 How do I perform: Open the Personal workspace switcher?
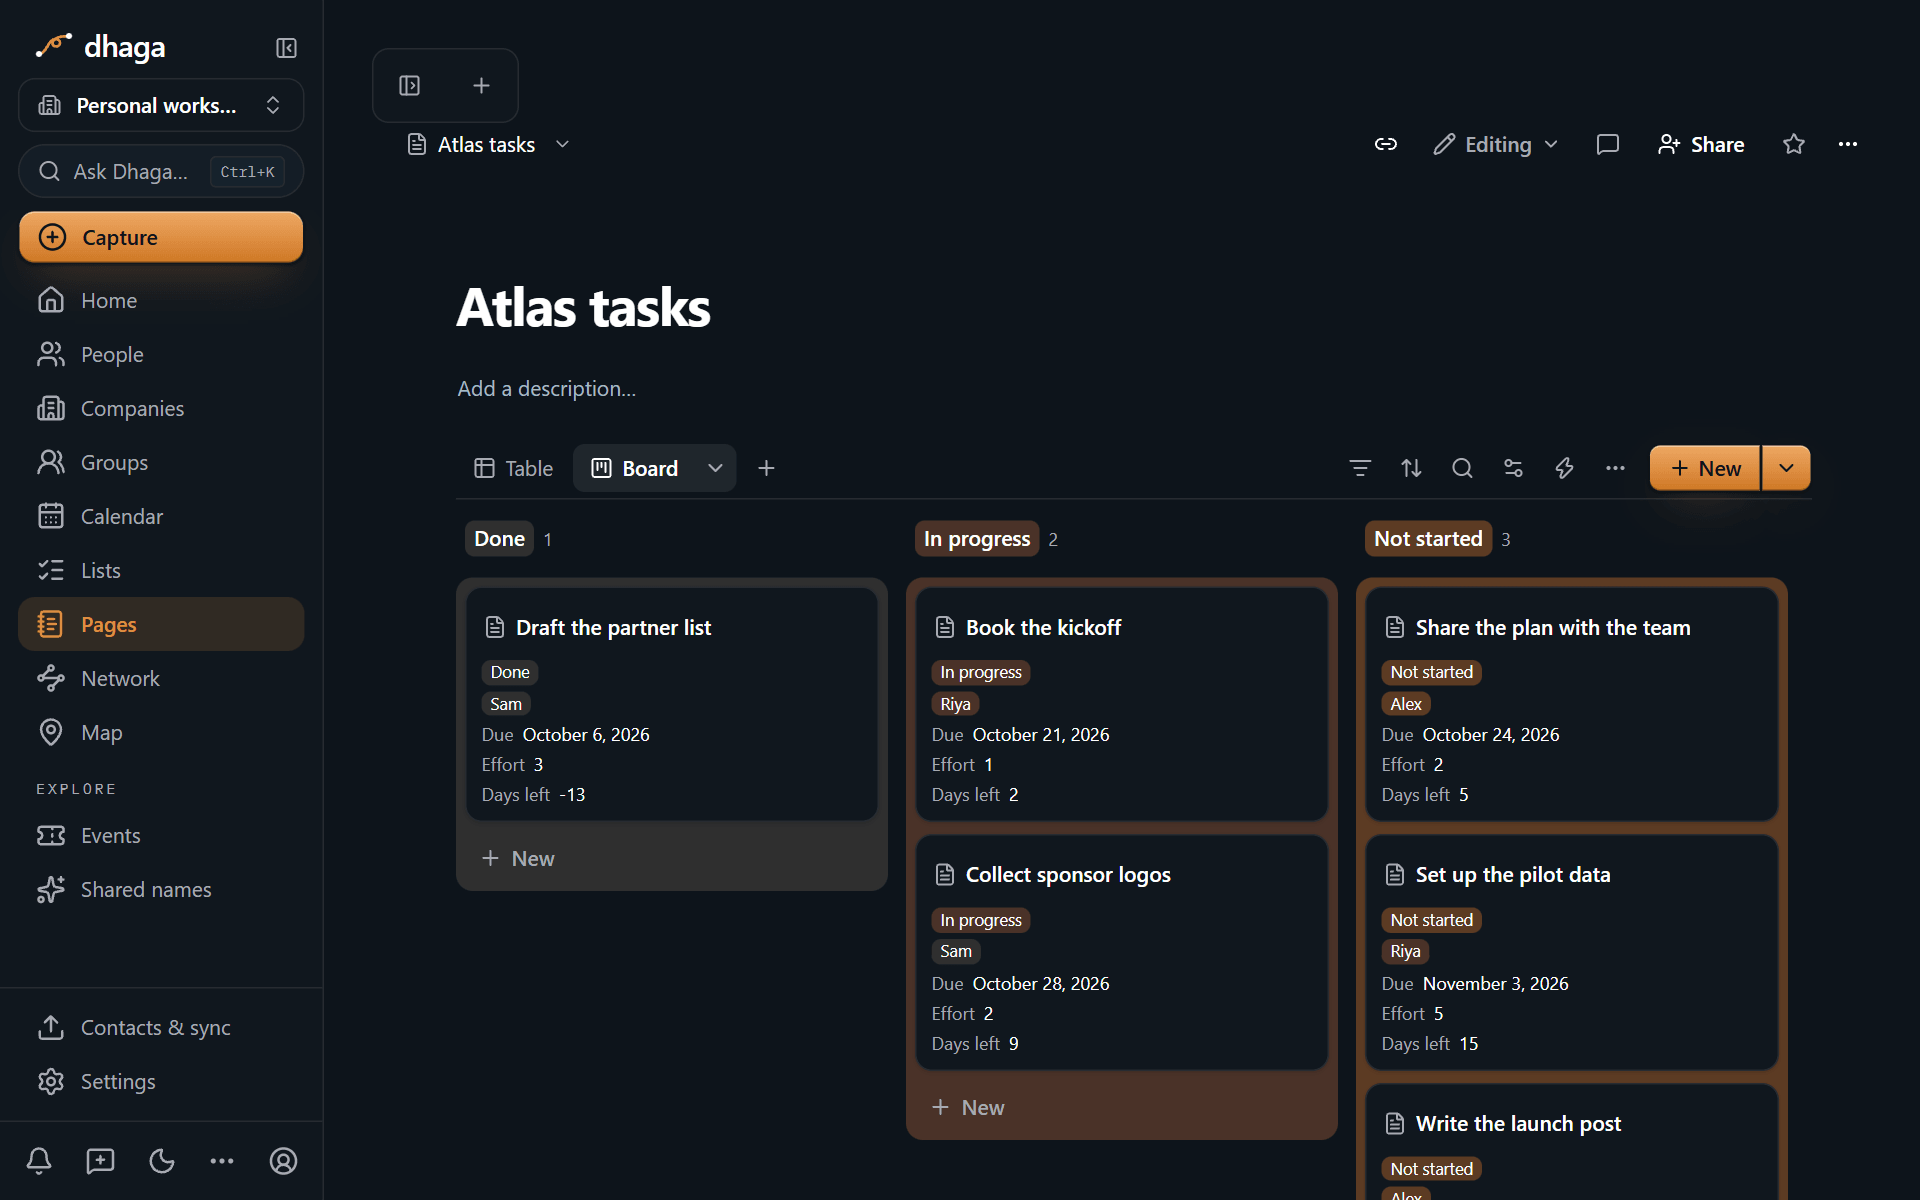coord(161,105)
